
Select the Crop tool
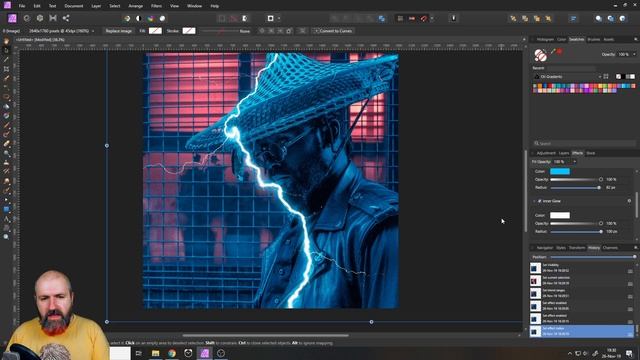pyautogui.click(x=6, y=69)
